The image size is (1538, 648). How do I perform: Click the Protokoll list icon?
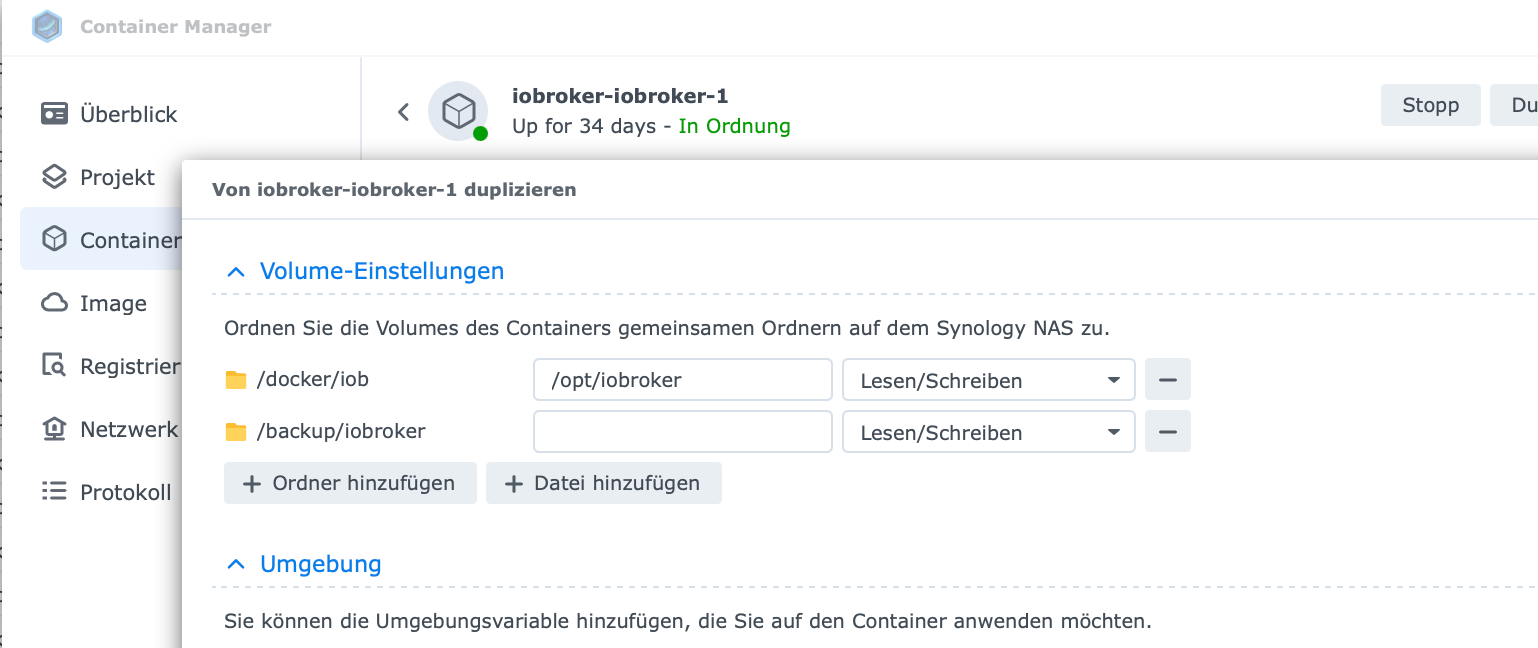54,492
